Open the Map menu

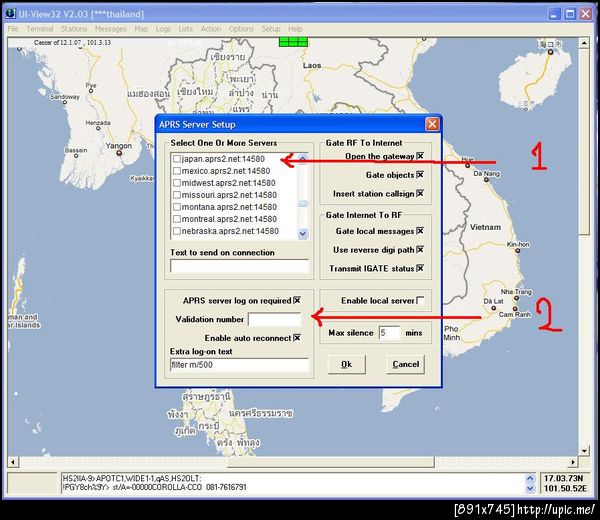141,29
